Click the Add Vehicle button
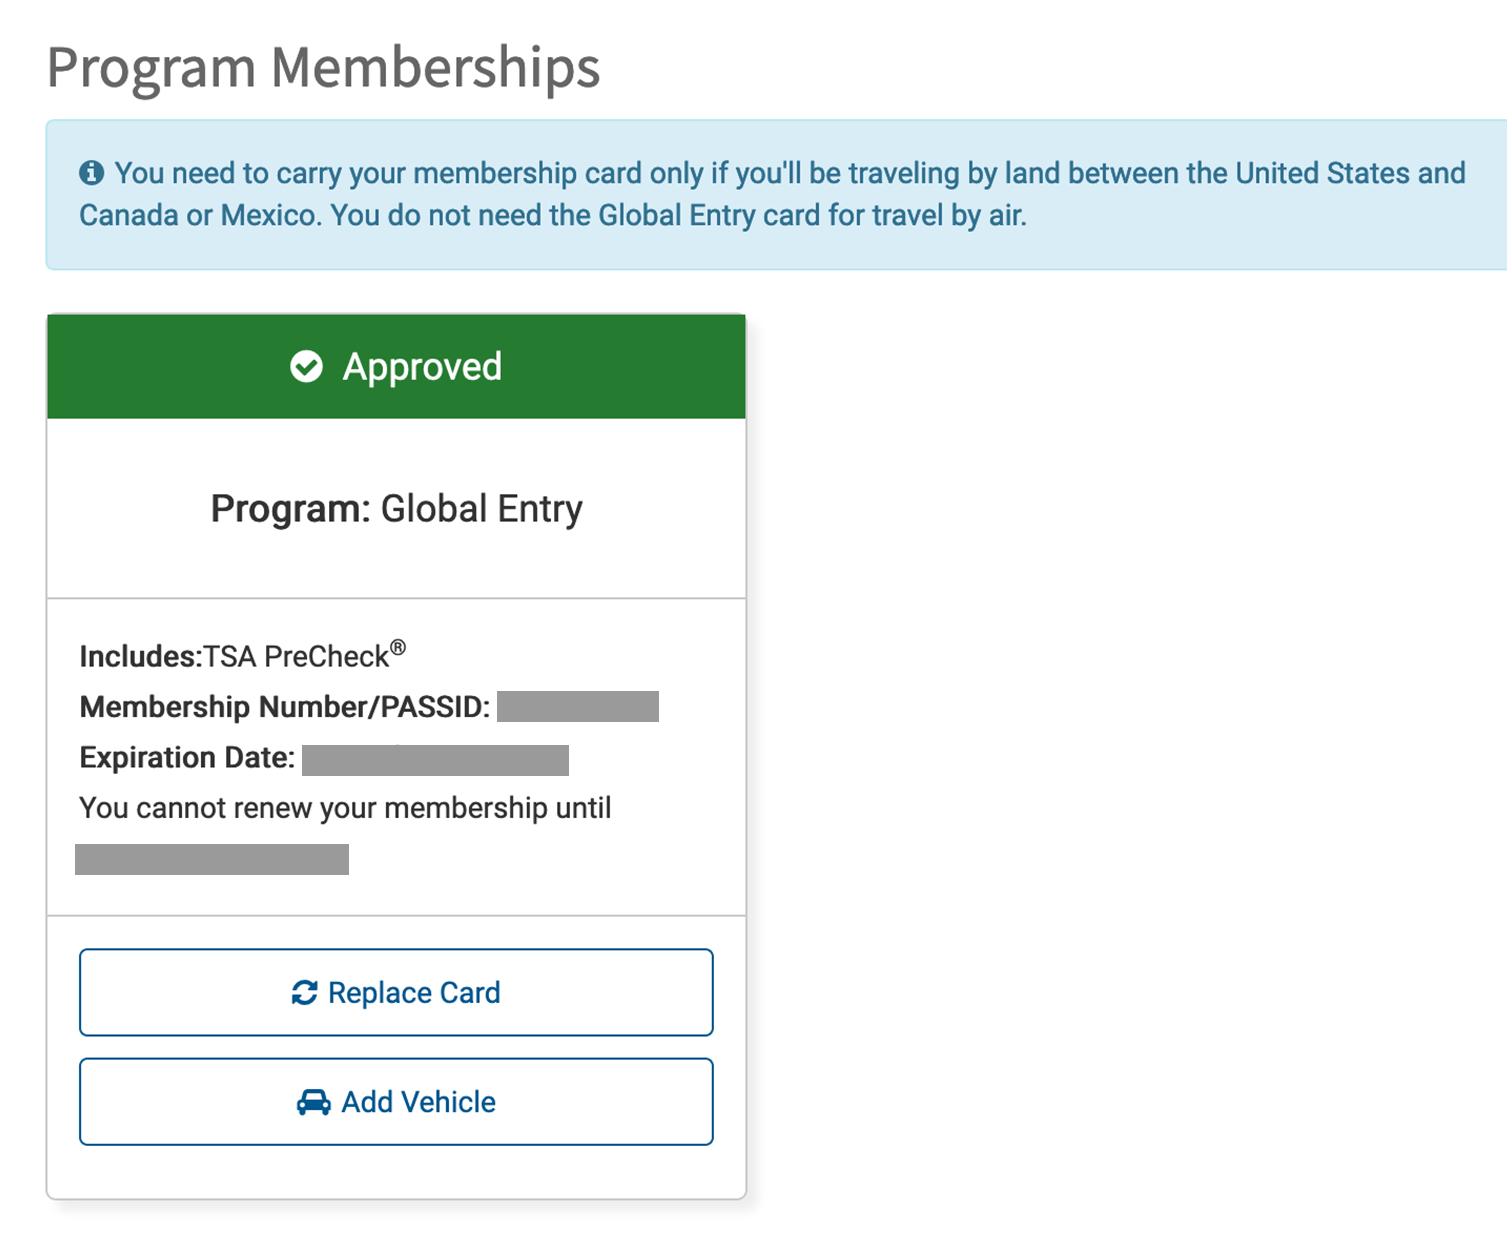This screenshot has width=1507, height=1260. [396, 1102]
